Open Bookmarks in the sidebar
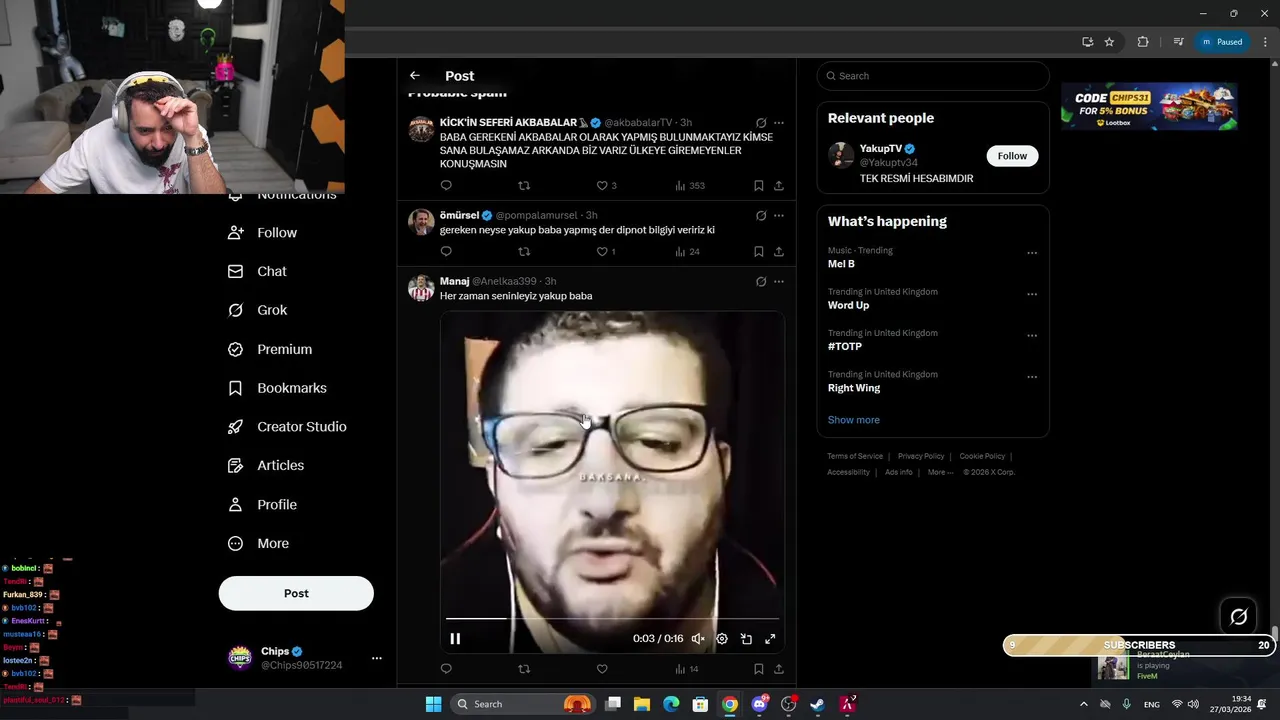Viewport: 1280px width, 720px height. (x=277, y=388)
